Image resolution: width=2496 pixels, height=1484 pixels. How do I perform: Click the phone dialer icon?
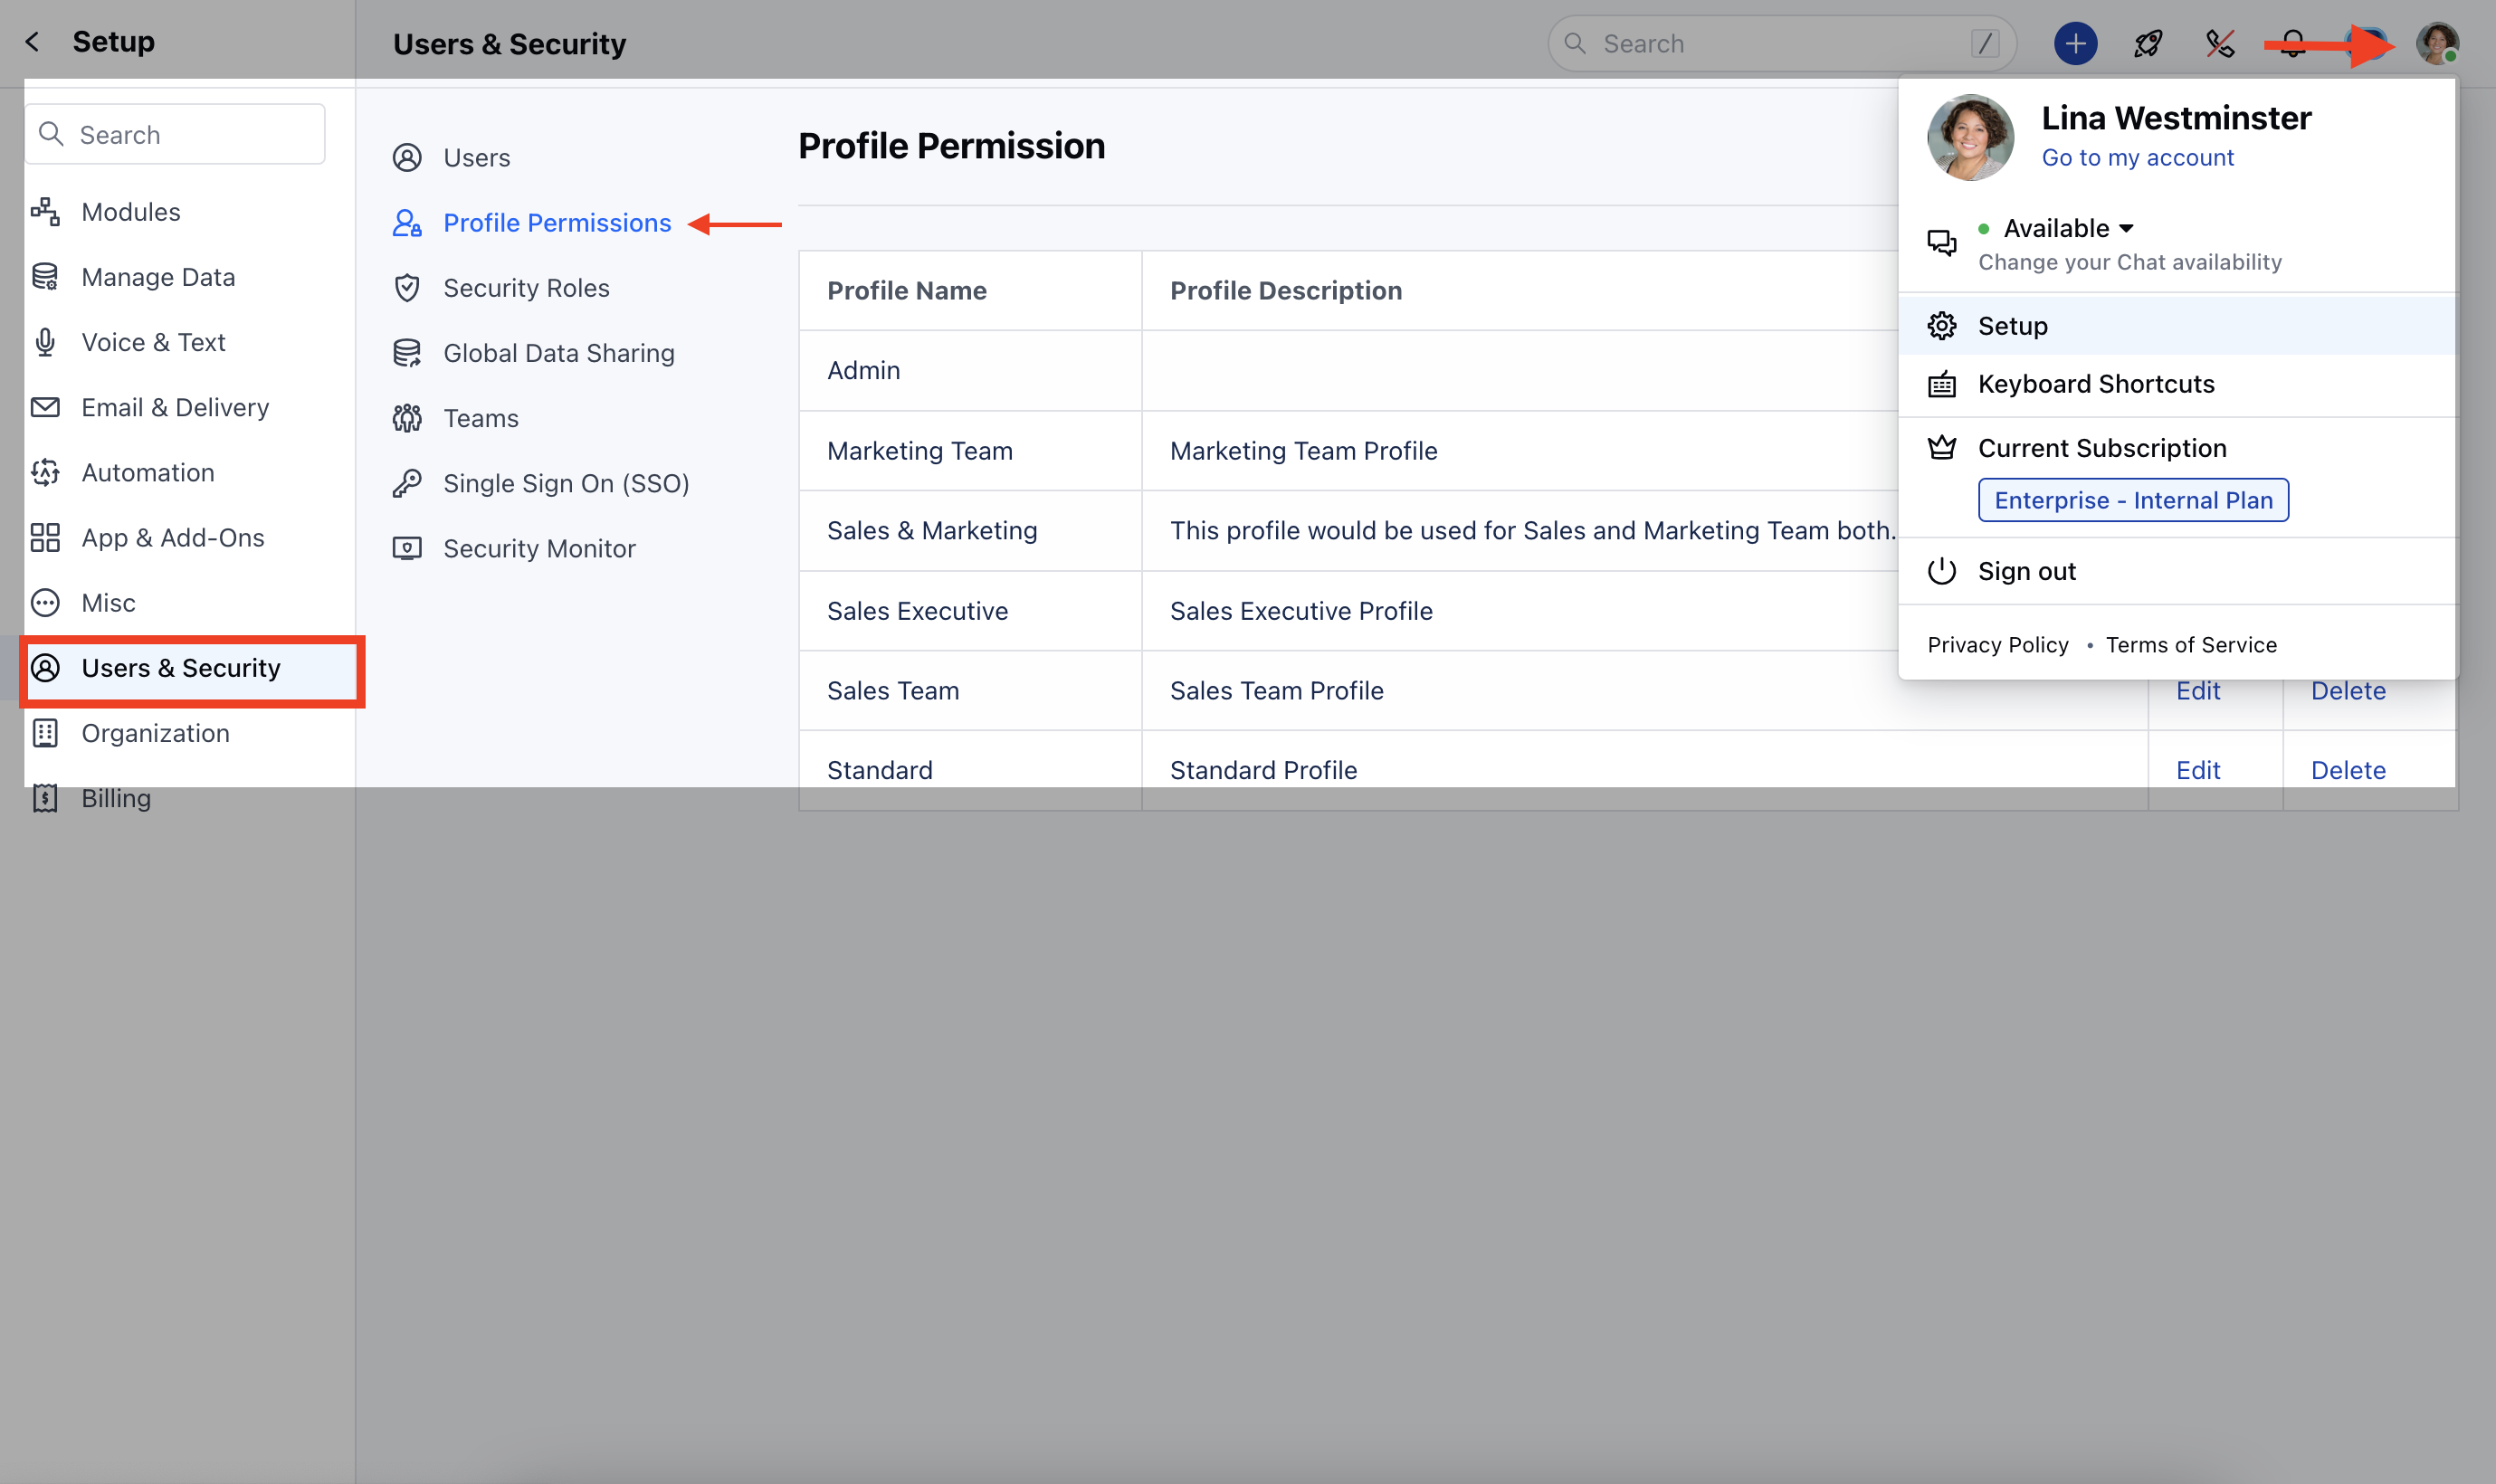[x=2219, y=44]
